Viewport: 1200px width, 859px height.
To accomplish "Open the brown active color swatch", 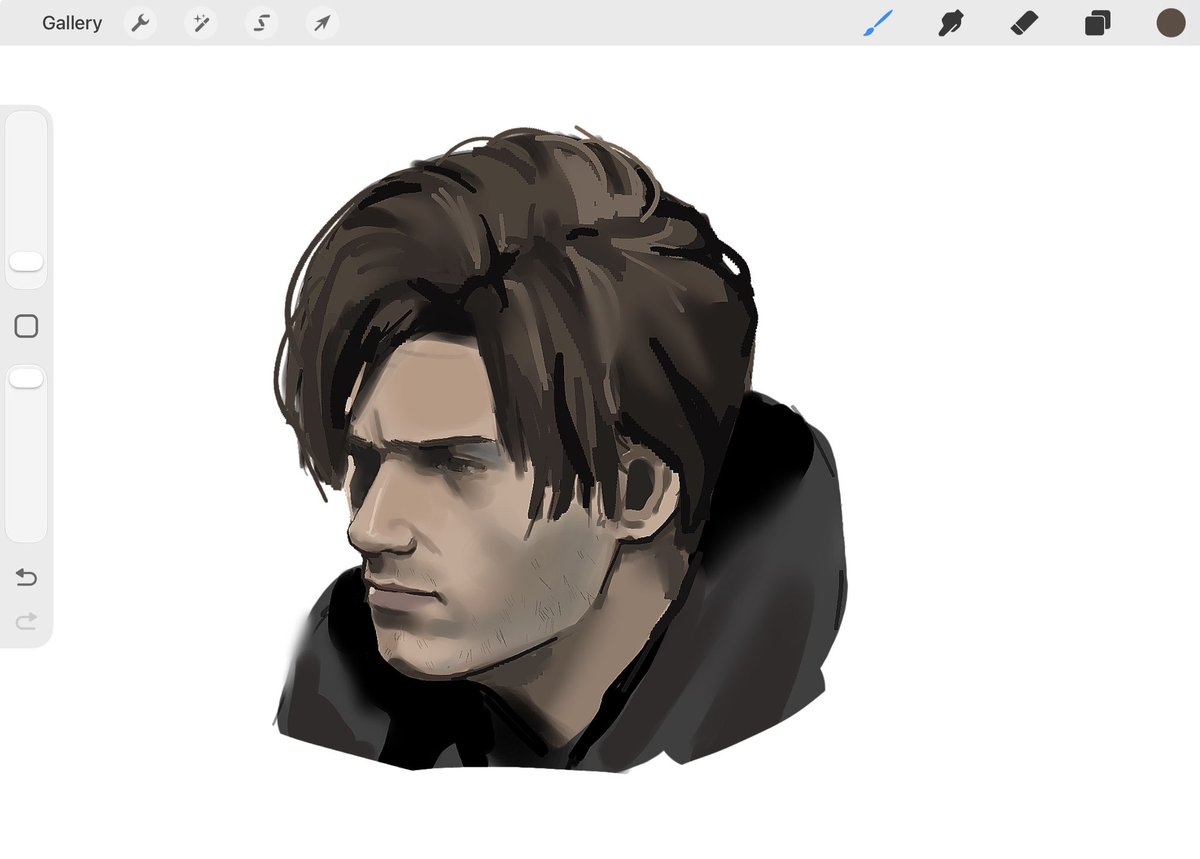I will click(1170, 23).
